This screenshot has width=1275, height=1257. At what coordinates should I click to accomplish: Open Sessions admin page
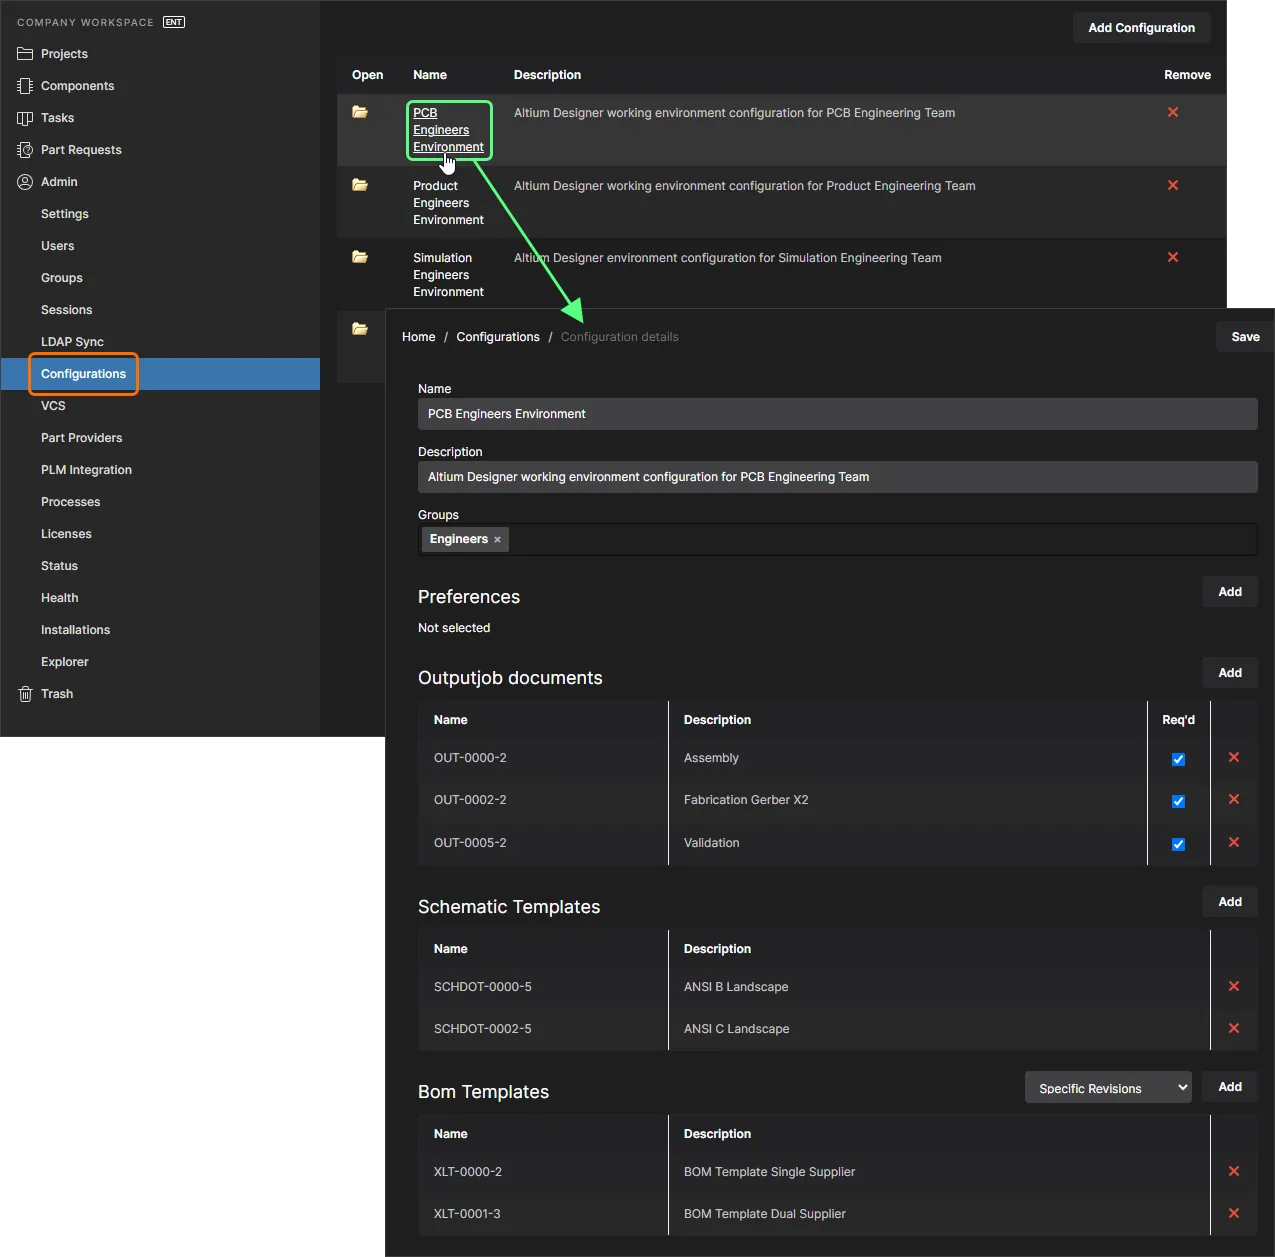pos(67,310)
